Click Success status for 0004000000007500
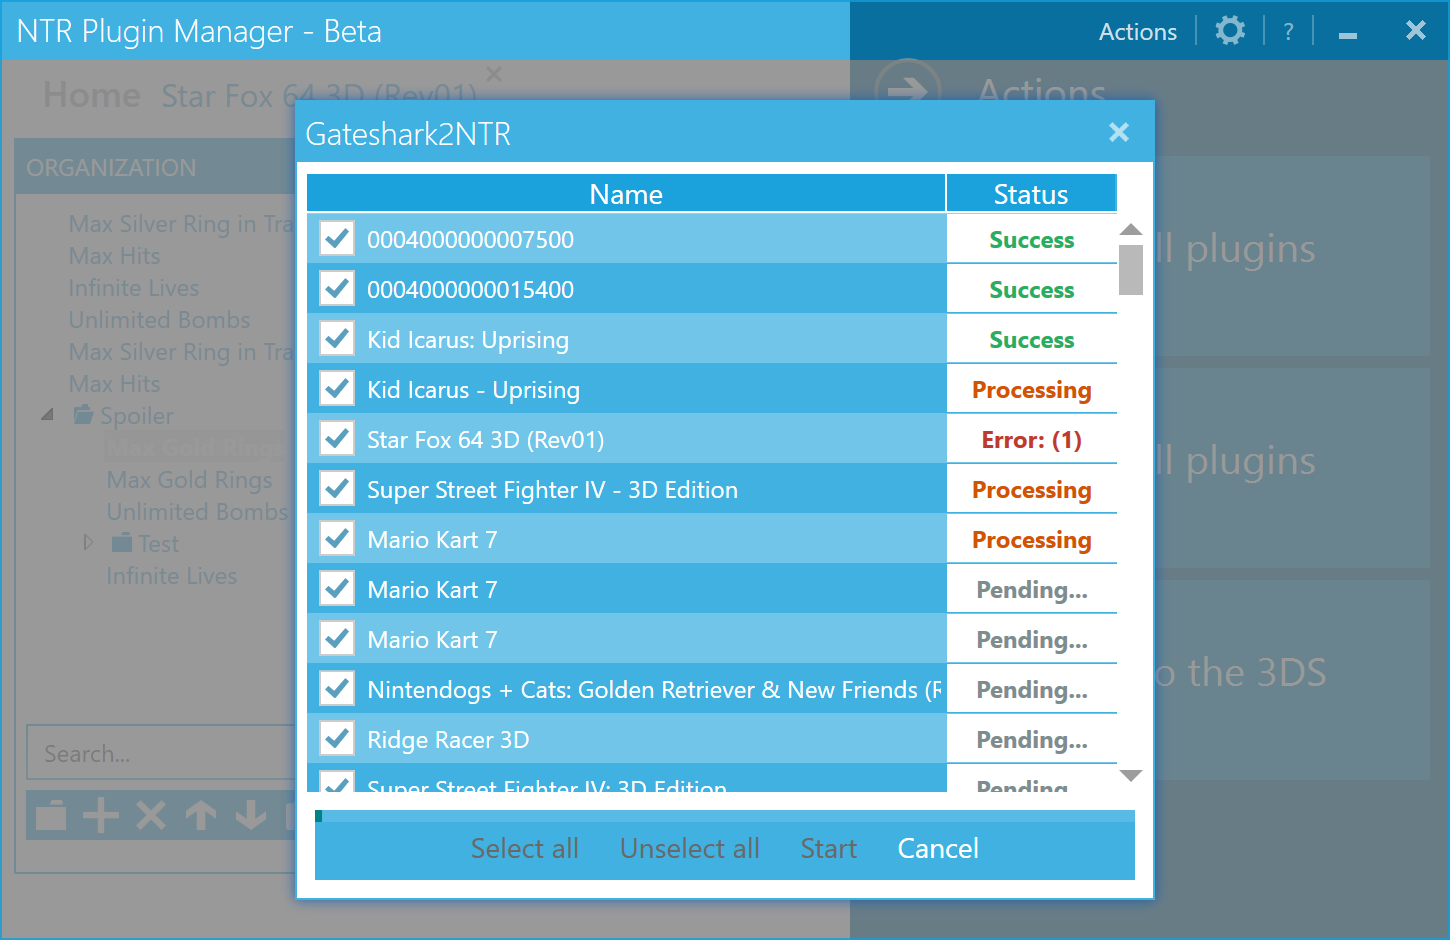The image size is (1450, 940). (x=1031, y=240)
